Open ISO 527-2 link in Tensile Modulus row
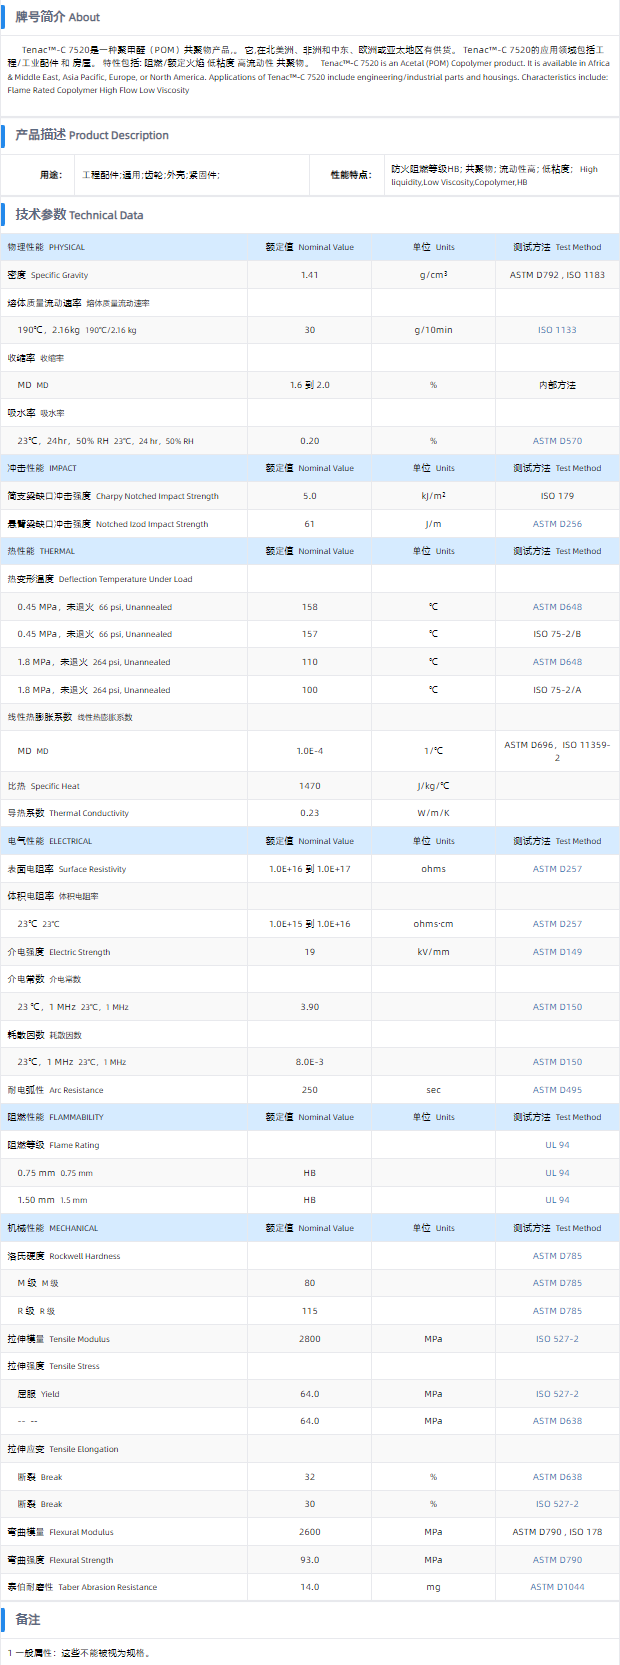Image resolution: width=620 pixels, height=1665 pixels. coord(557,1339)
